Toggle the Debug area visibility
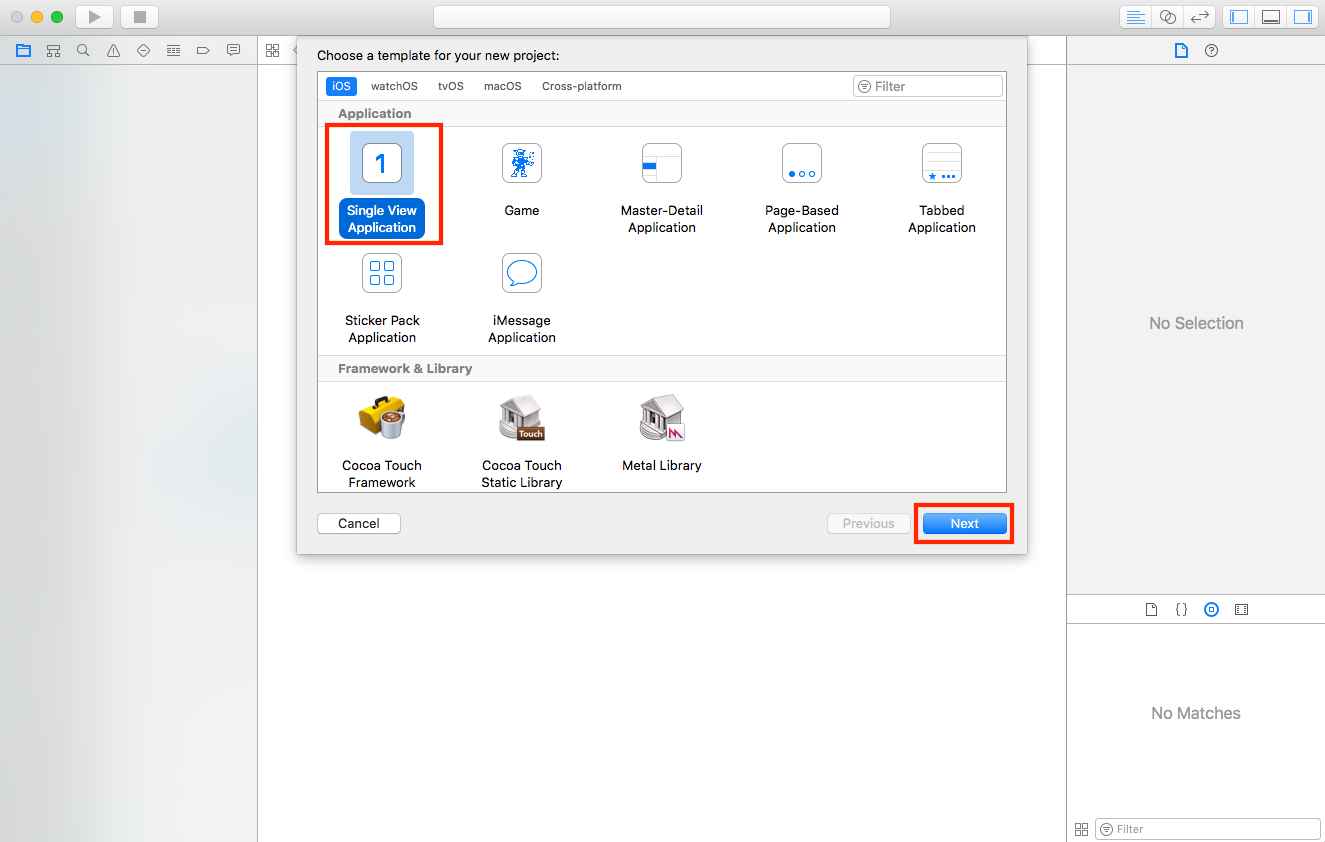 [1271, 17]
